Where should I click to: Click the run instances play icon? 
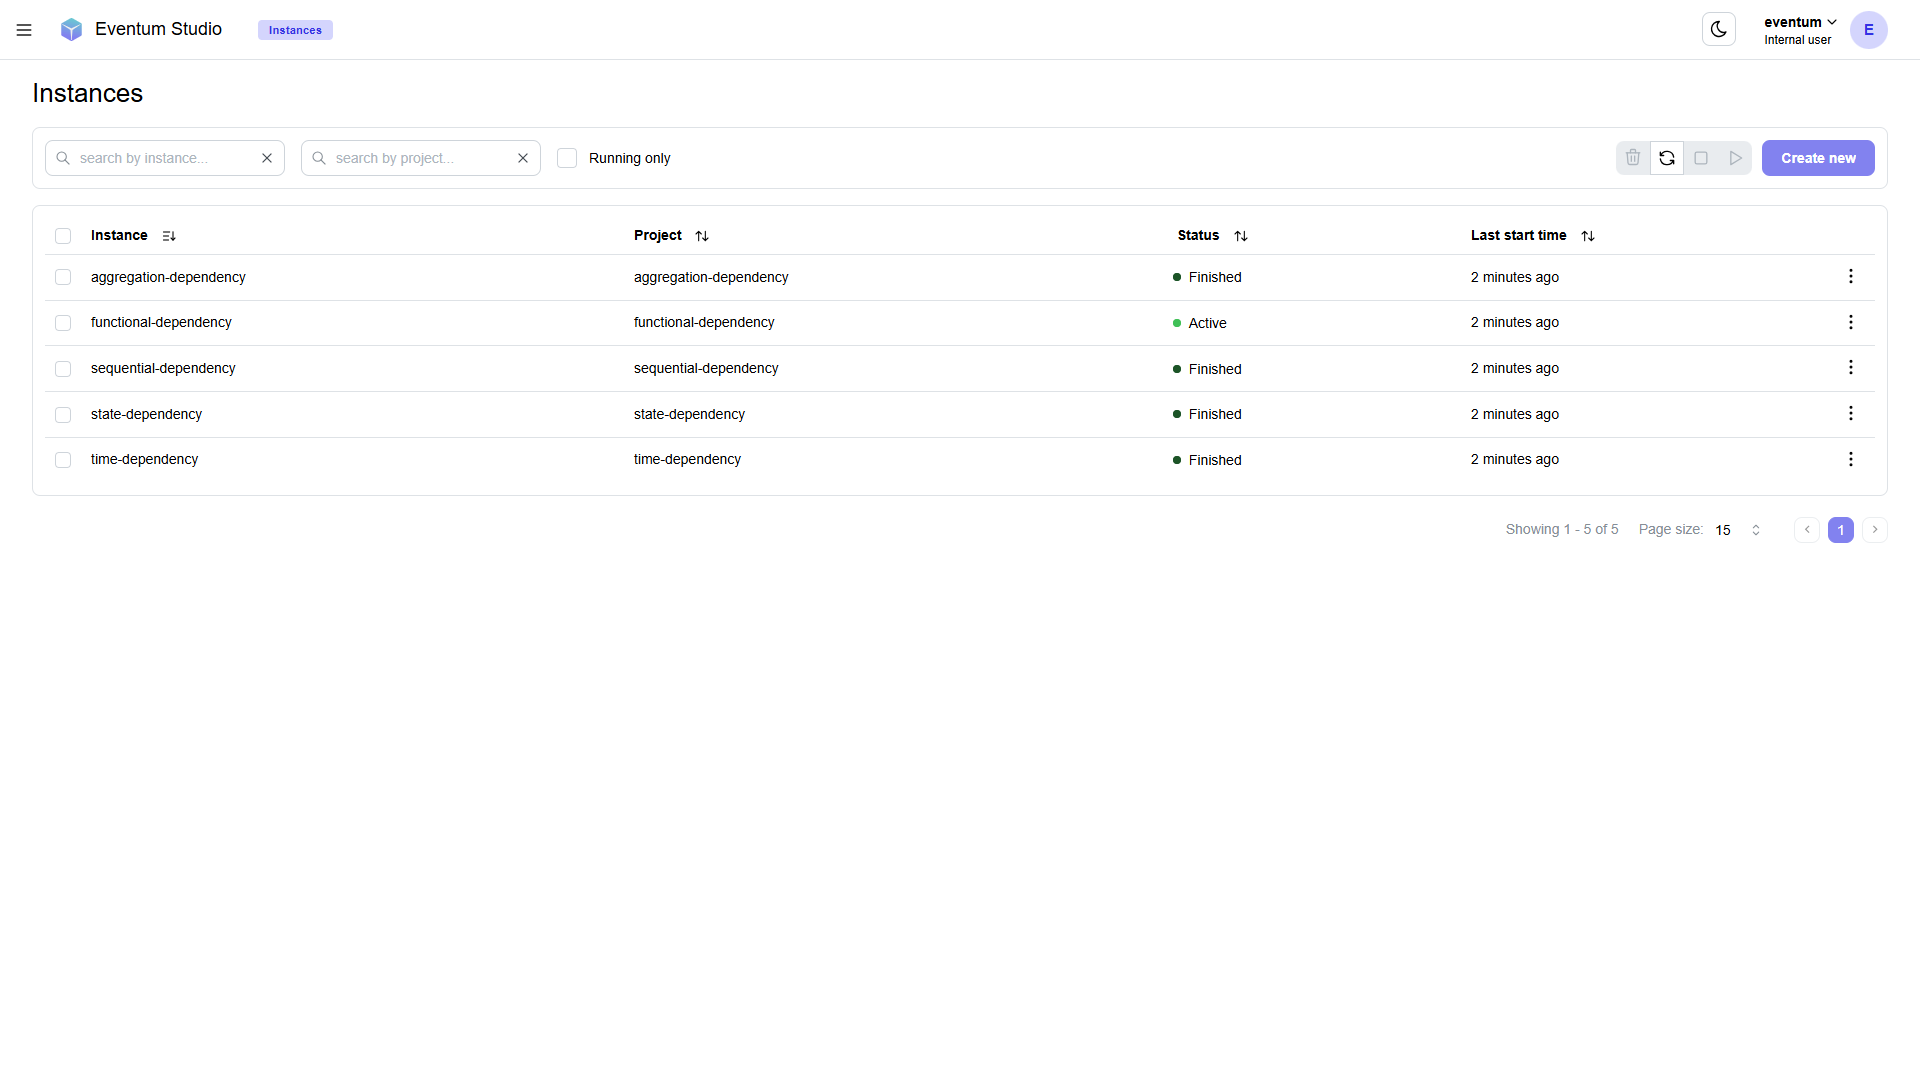(1735, 158)
